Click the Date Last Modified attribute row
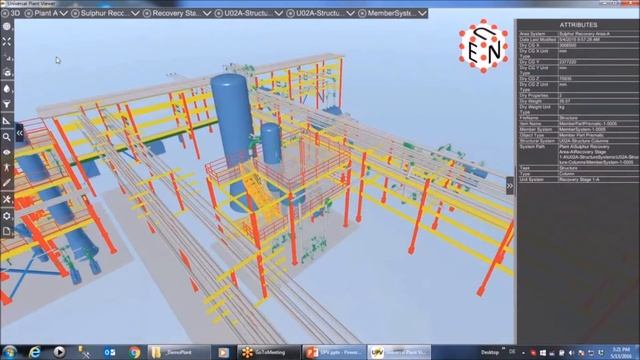This screenshot has height=360, width=640. [x=578, y=40]
